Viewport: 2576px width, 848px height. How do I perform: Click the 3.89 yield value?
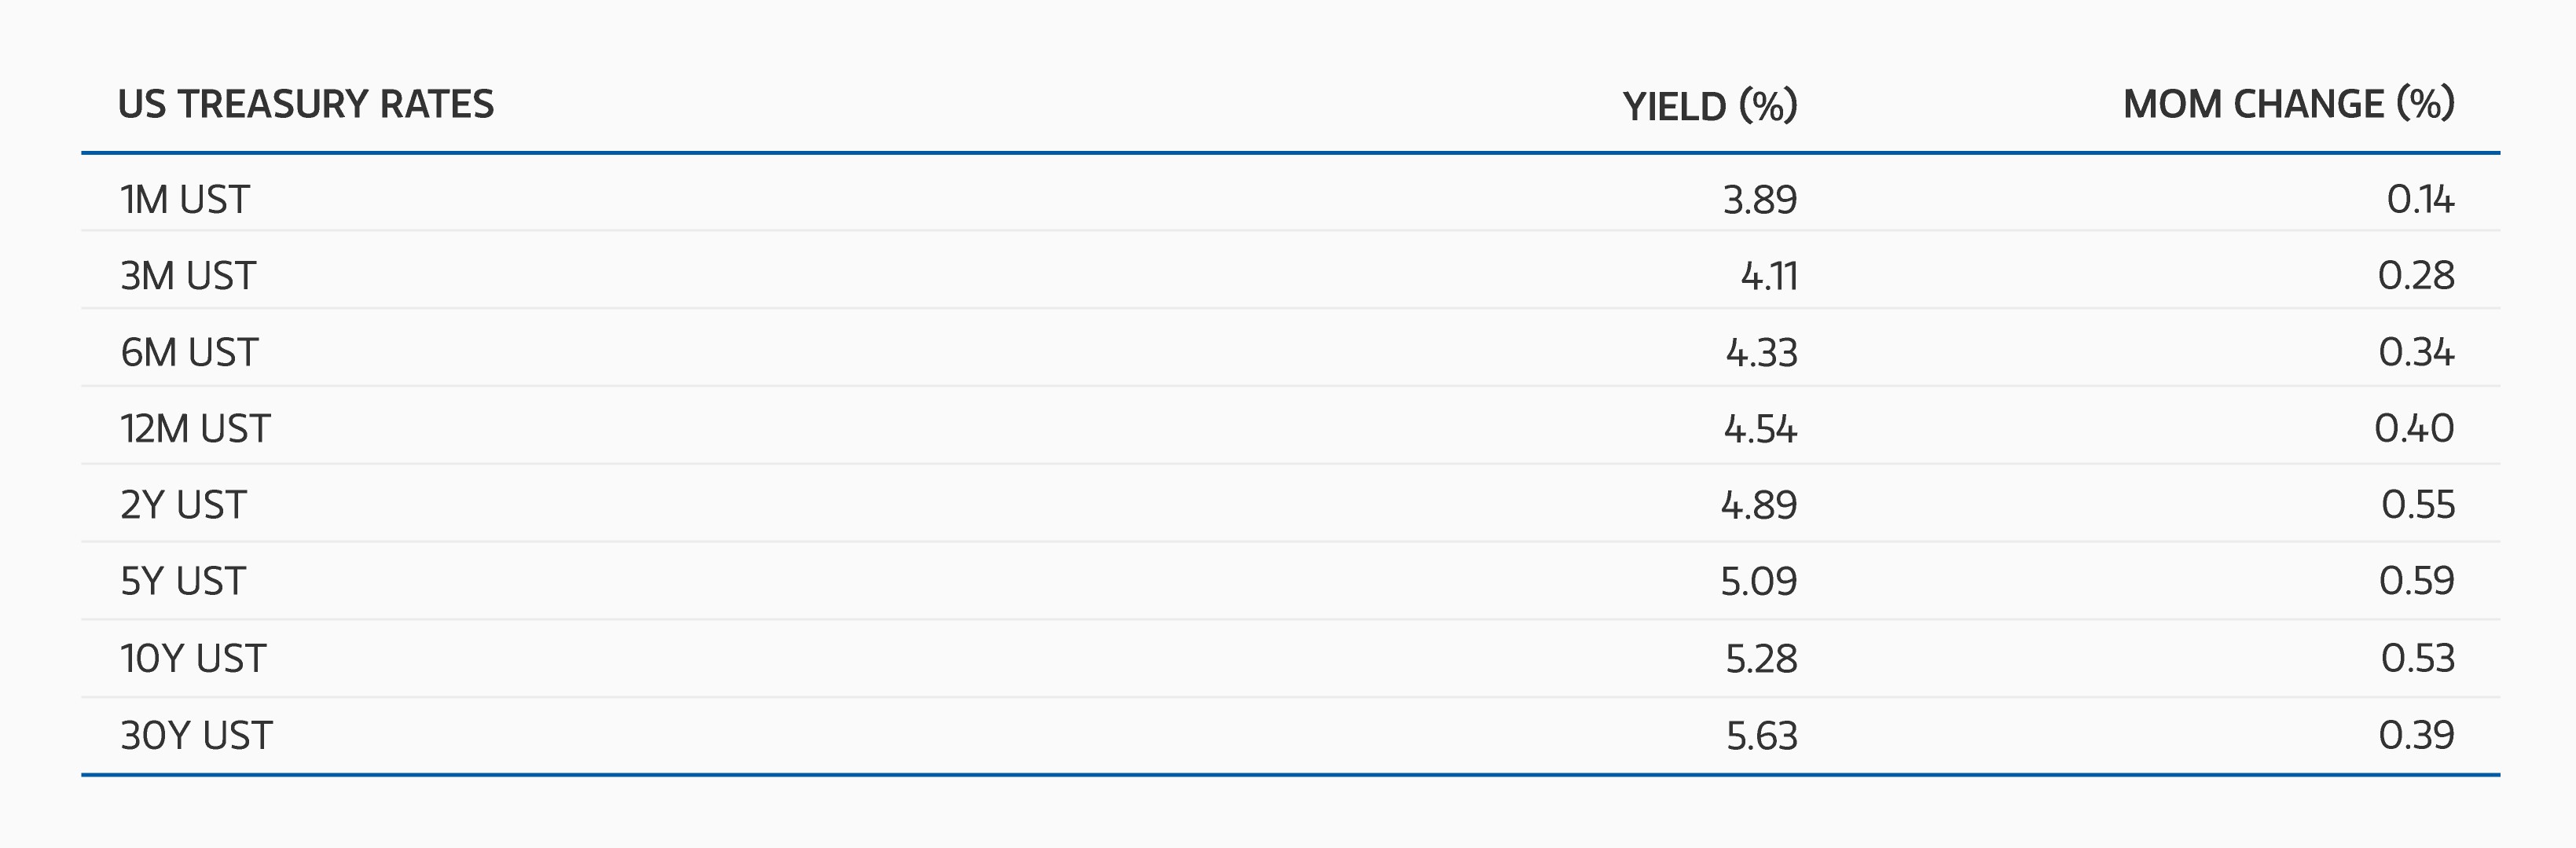[1760, 200]
